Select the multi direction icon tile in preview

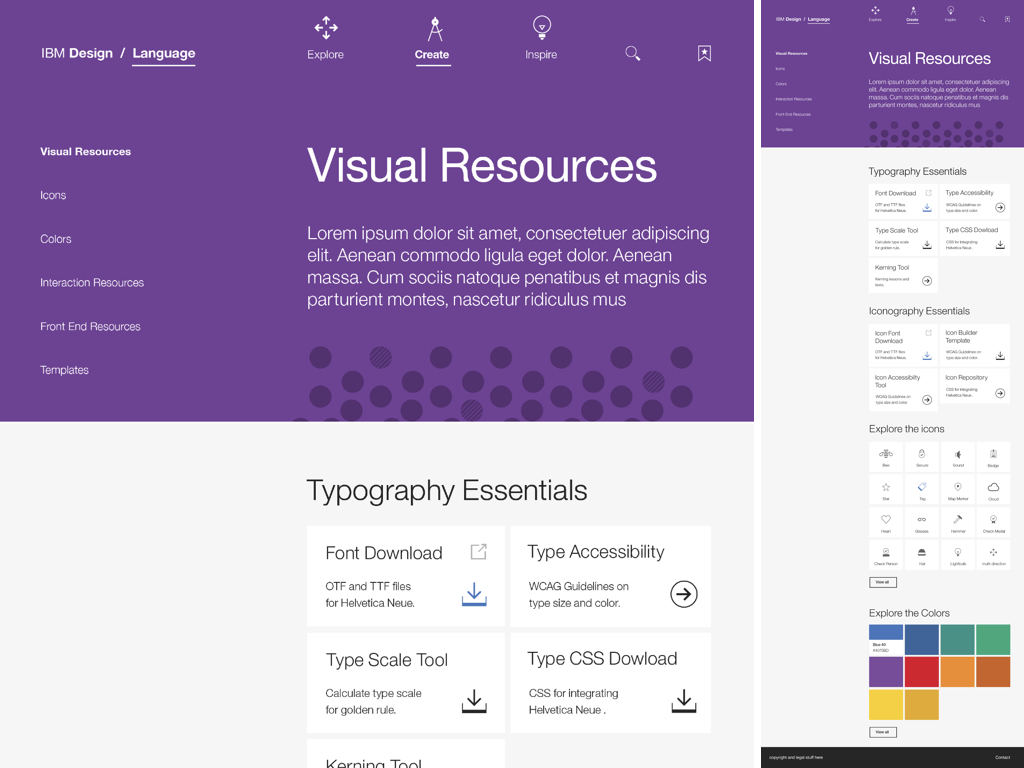[x=993, y=554]
